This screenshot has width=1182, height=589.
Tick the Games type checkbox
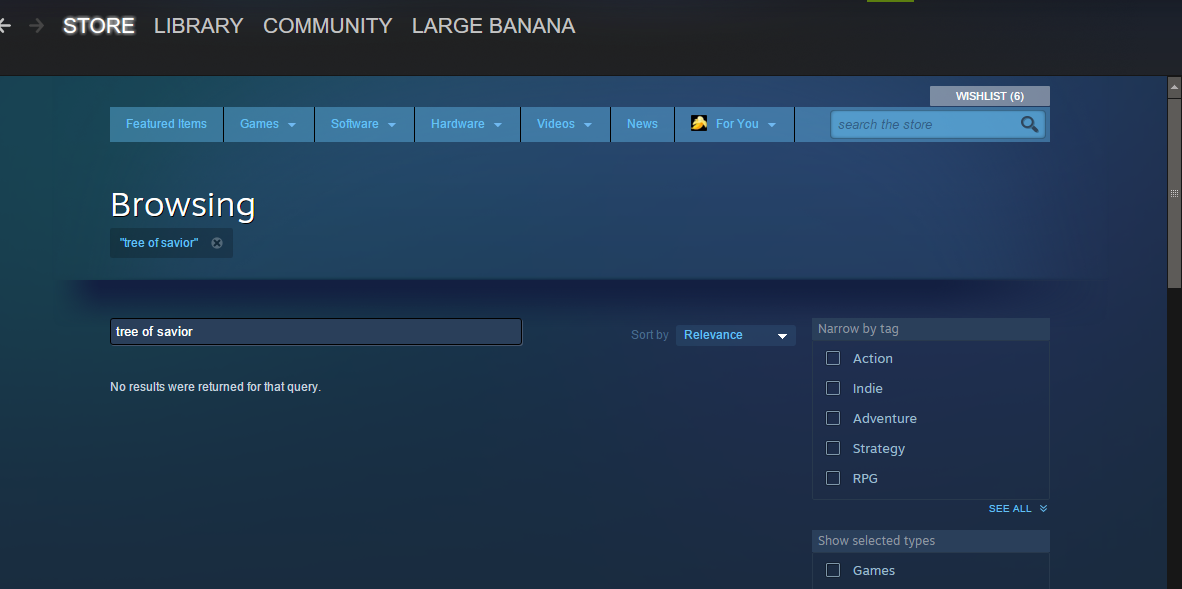tap(833, 570)
